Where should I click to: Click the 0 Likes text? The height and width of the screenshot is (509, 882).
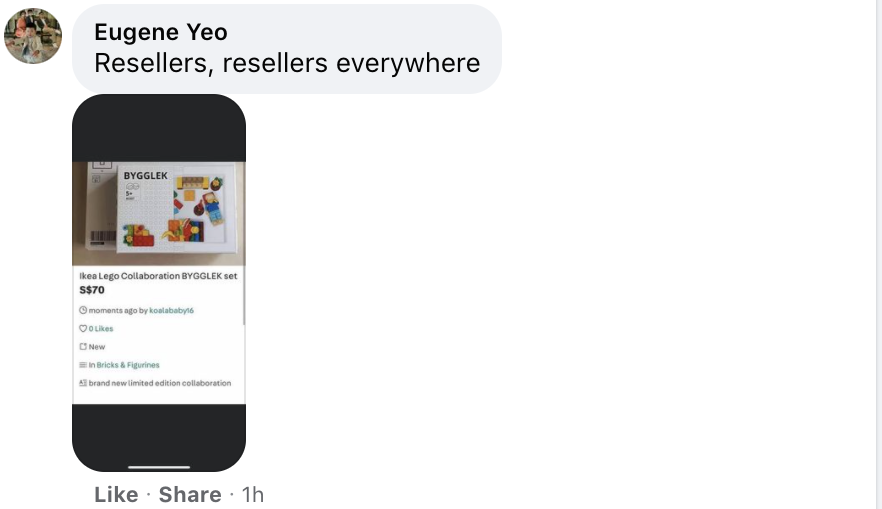click(101, 328)
